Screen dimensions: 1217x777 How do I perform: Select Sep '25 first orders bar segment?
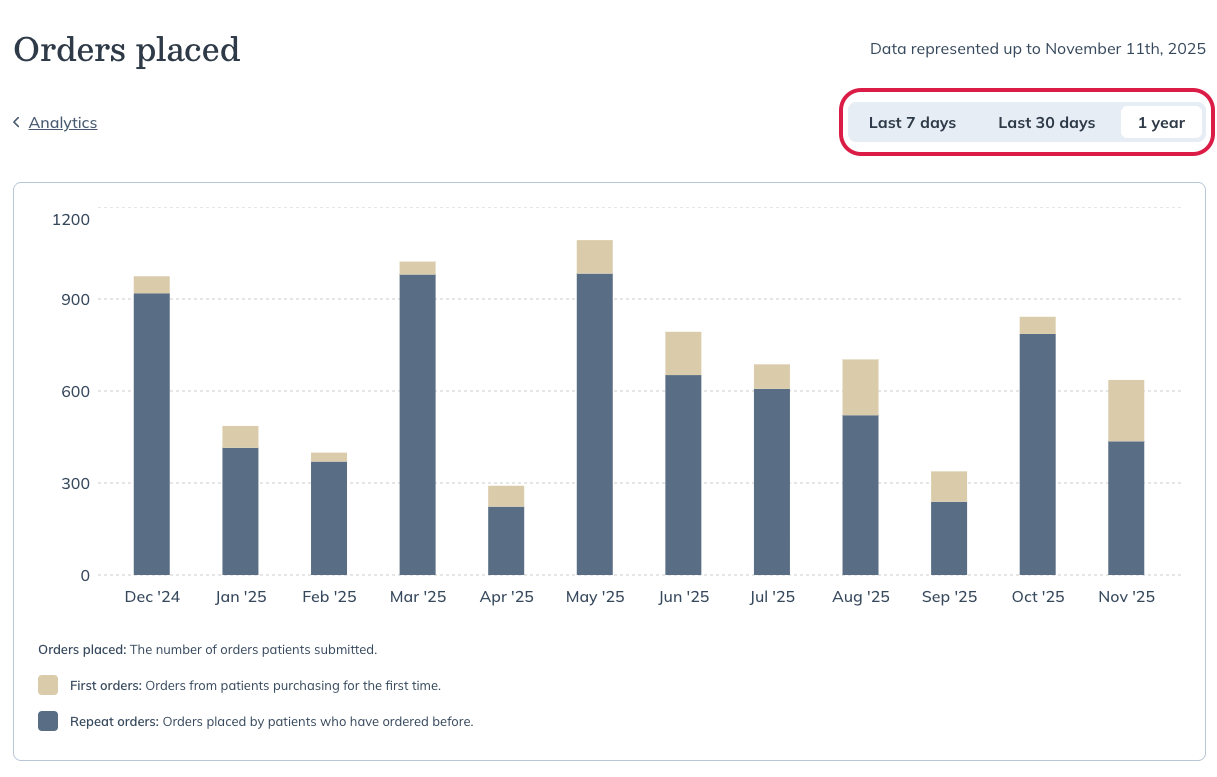click(949, 487)
